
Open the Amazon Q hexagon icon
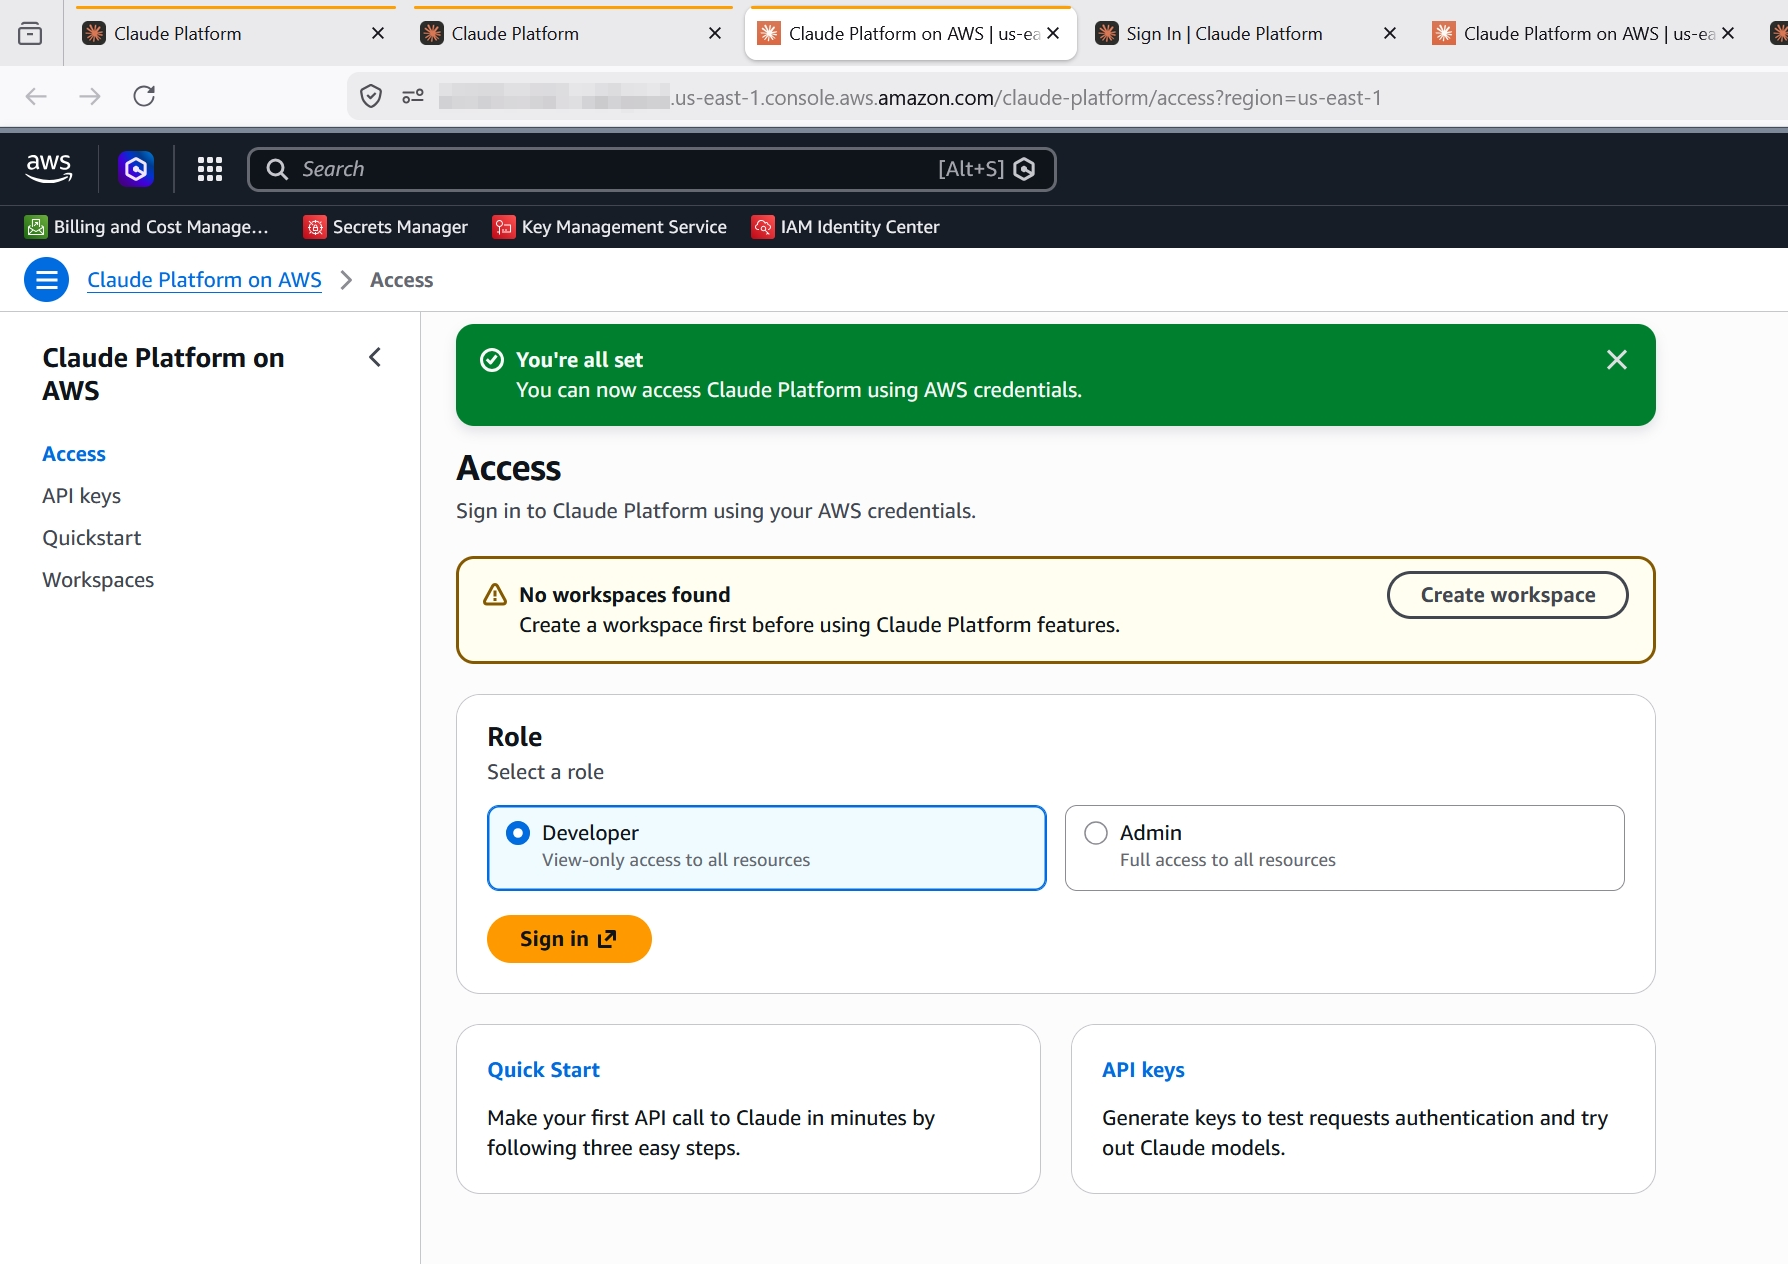coord(136,169)
